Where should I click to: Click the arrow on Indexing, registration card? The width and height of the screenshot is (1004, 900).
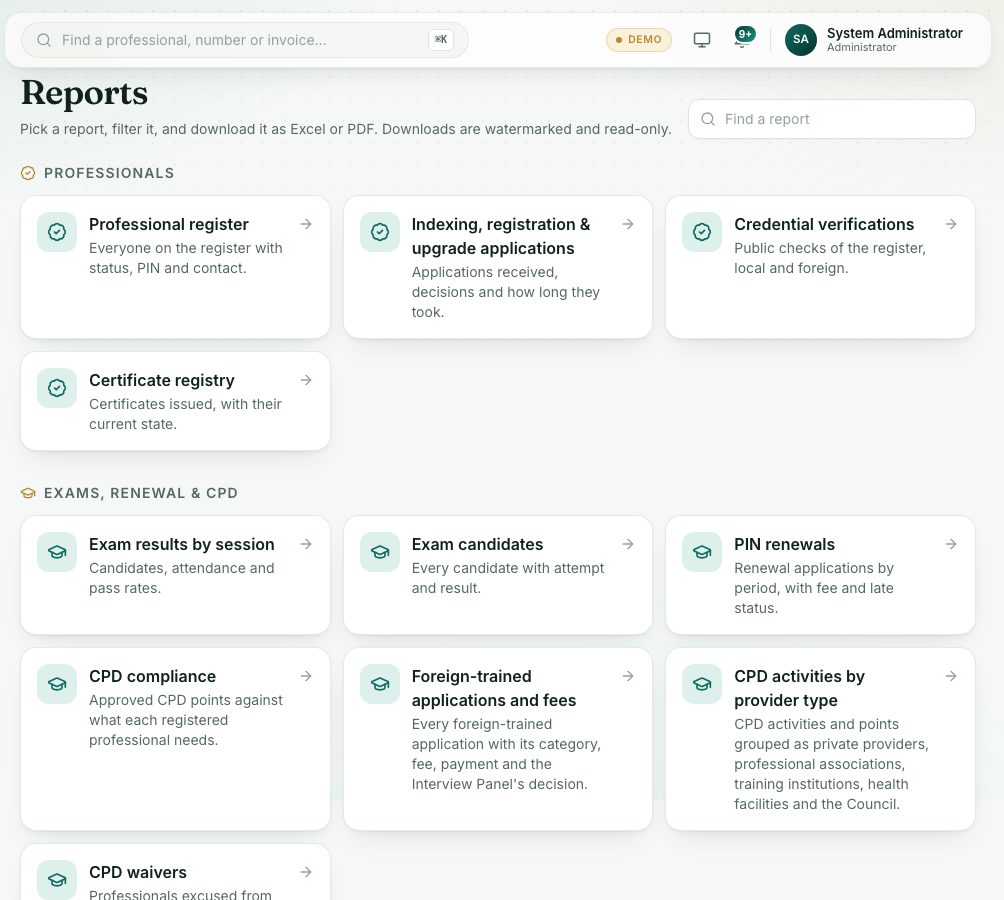(x=628, y=224)
